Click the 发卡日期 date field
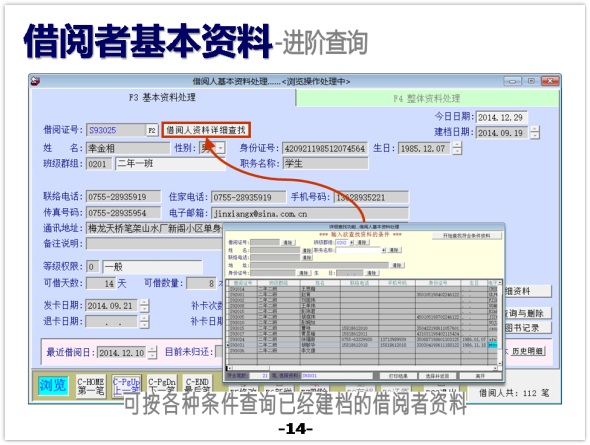The width and height of the screenshot is (590, 445). (112, 306)
